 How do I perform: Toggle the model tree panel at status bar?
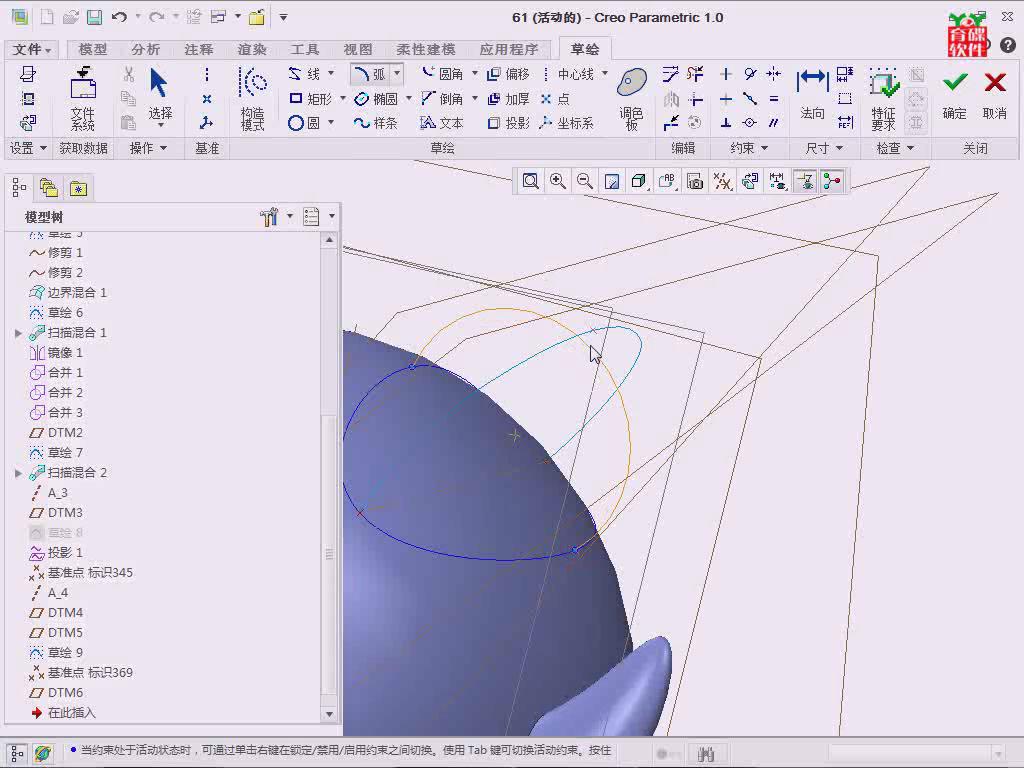17,754
